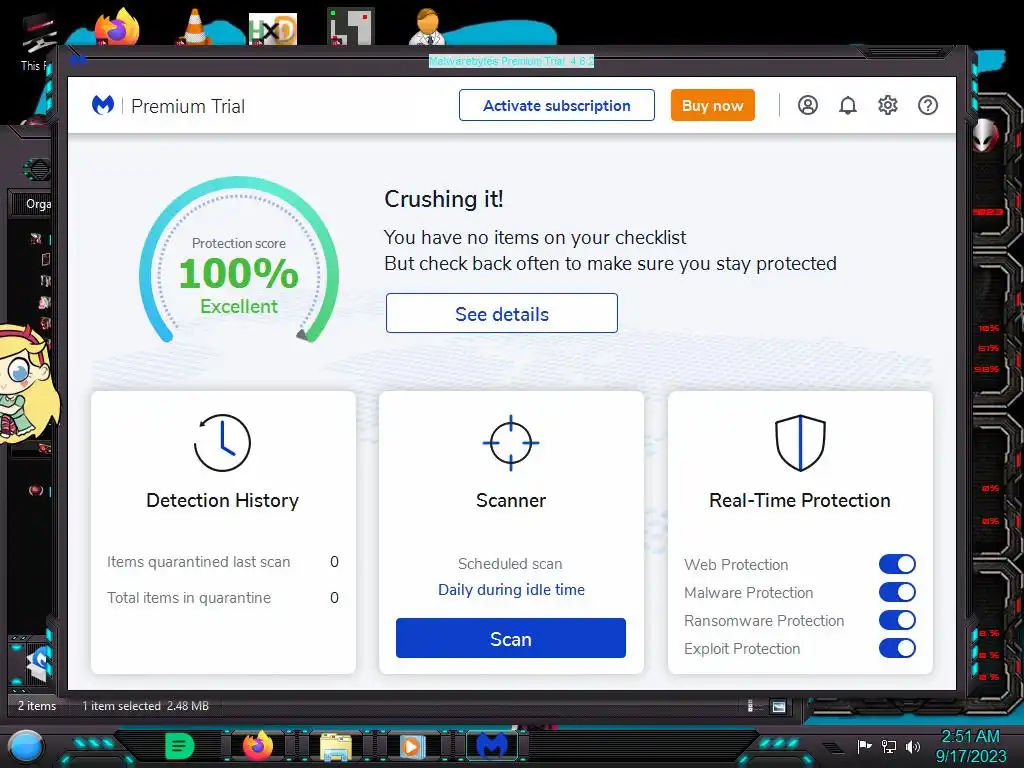Screen dimensions: 1024x768
Task: Open Daily during idle time schedule link
Action: point(511,590)
